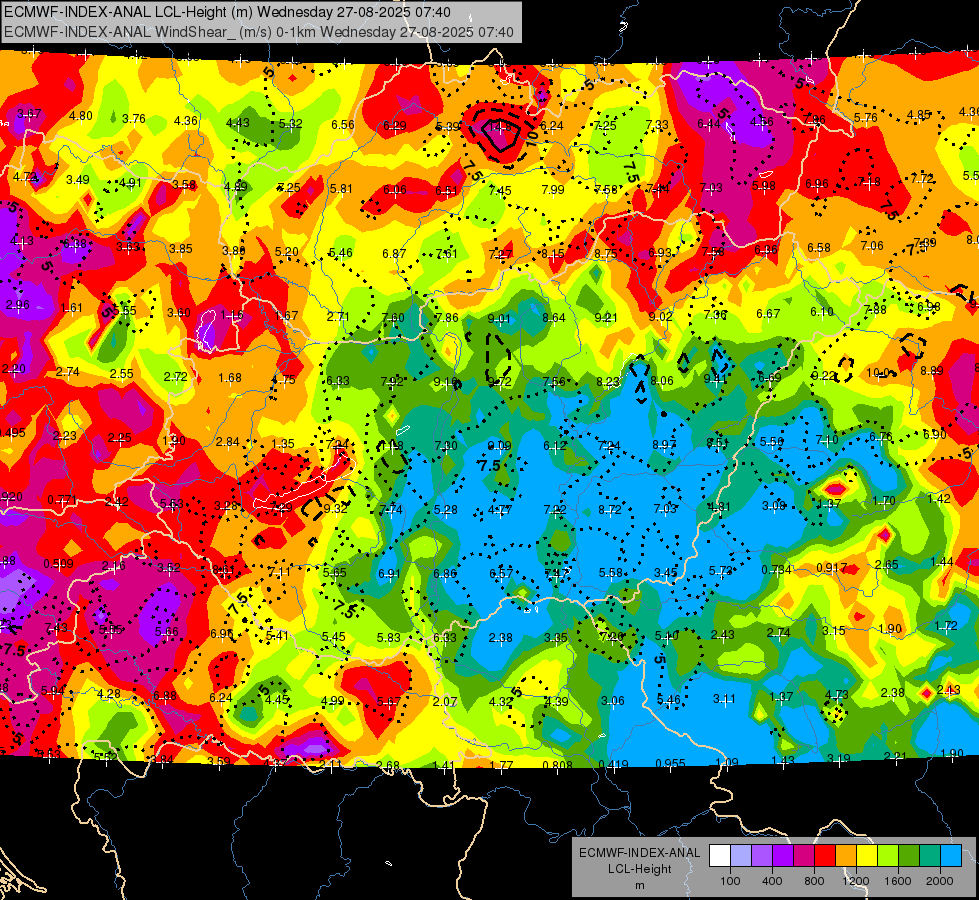Image resolution: width=979 pixels, height=900 pixels.
Task: Click the grid point value '4.28'
Action: pyautogui.click(x=109, y=694)
